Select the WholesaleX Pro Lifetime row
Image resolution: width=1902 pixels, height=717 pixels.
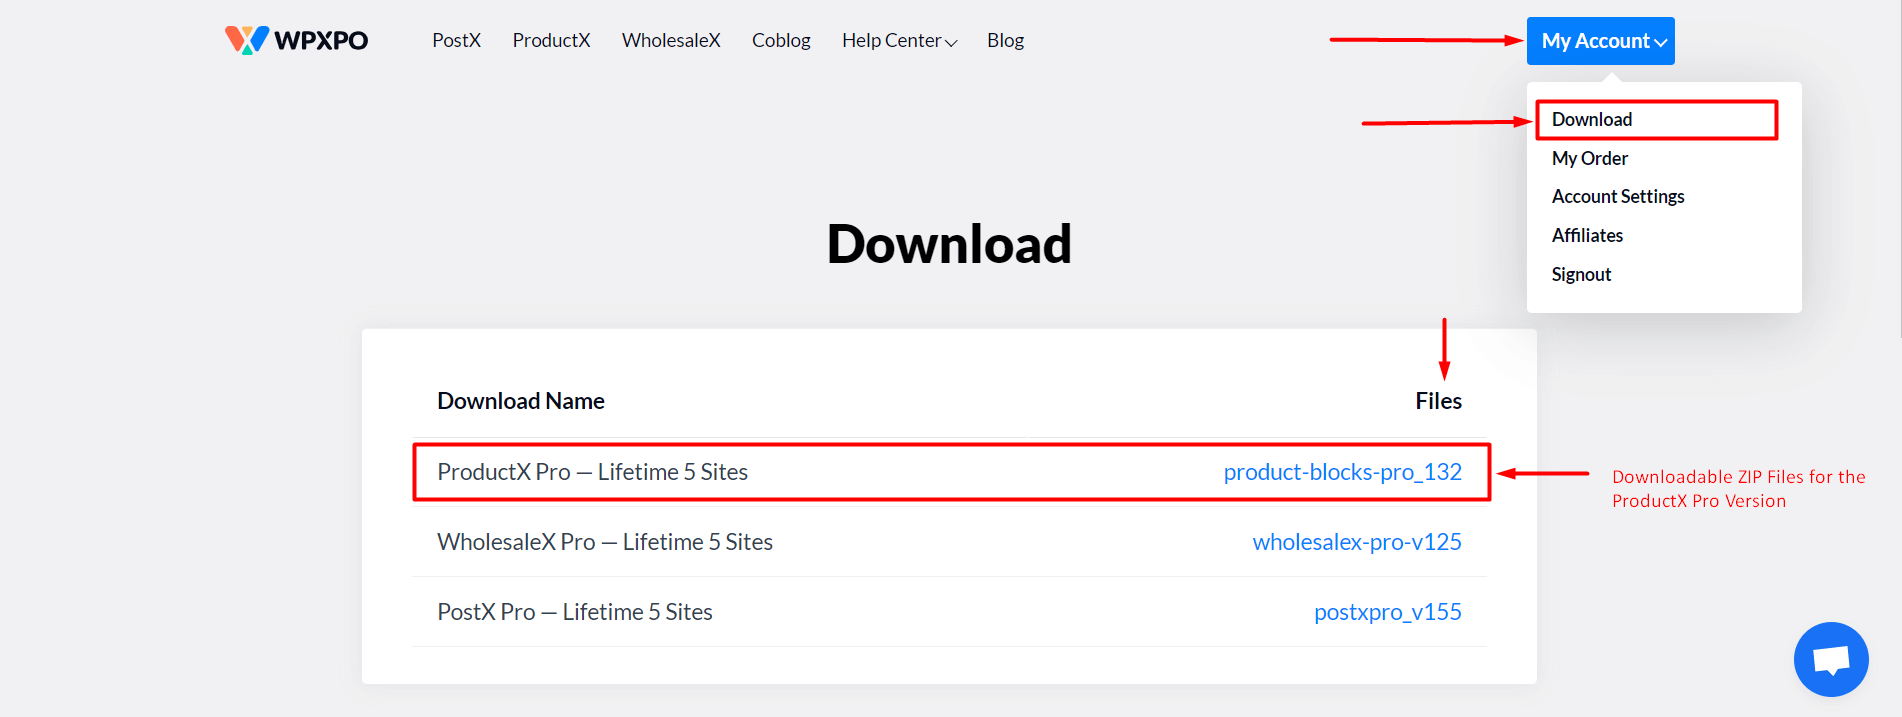click(950, 542)
